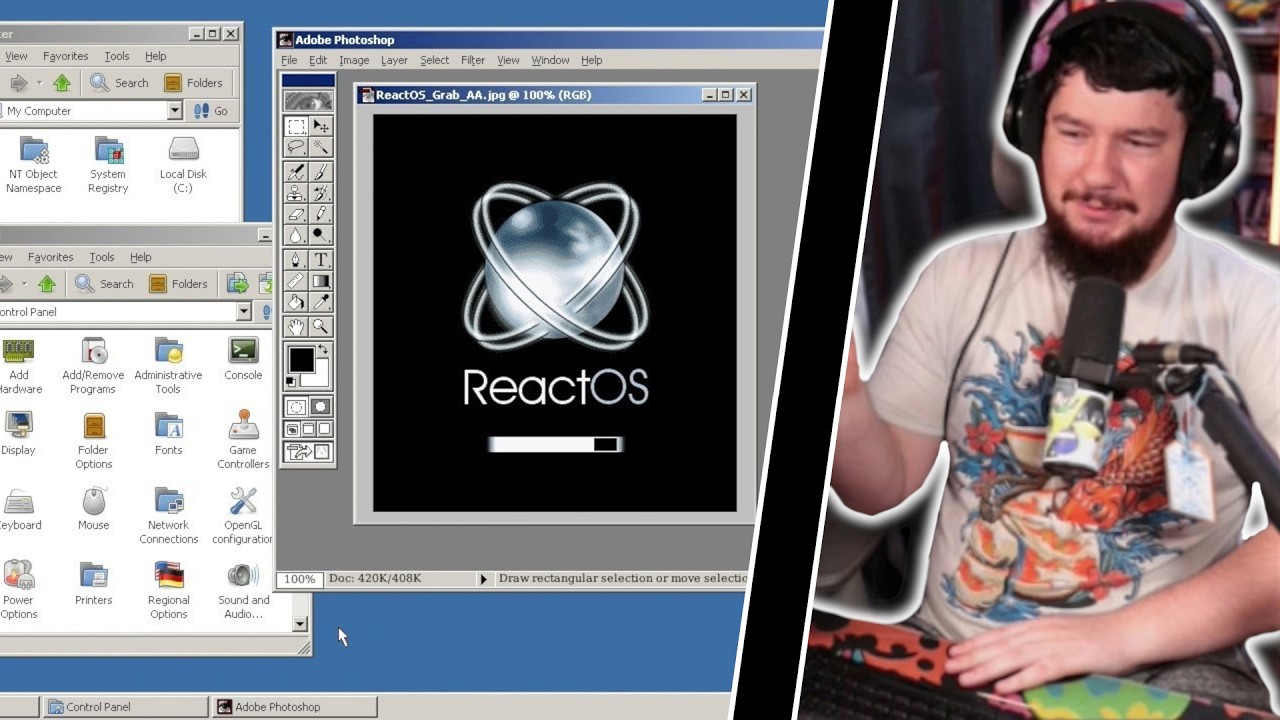Screen dimensions: 1280x720
Task: Click Jump to ImageReady button in toolbox
Action: 309,453
